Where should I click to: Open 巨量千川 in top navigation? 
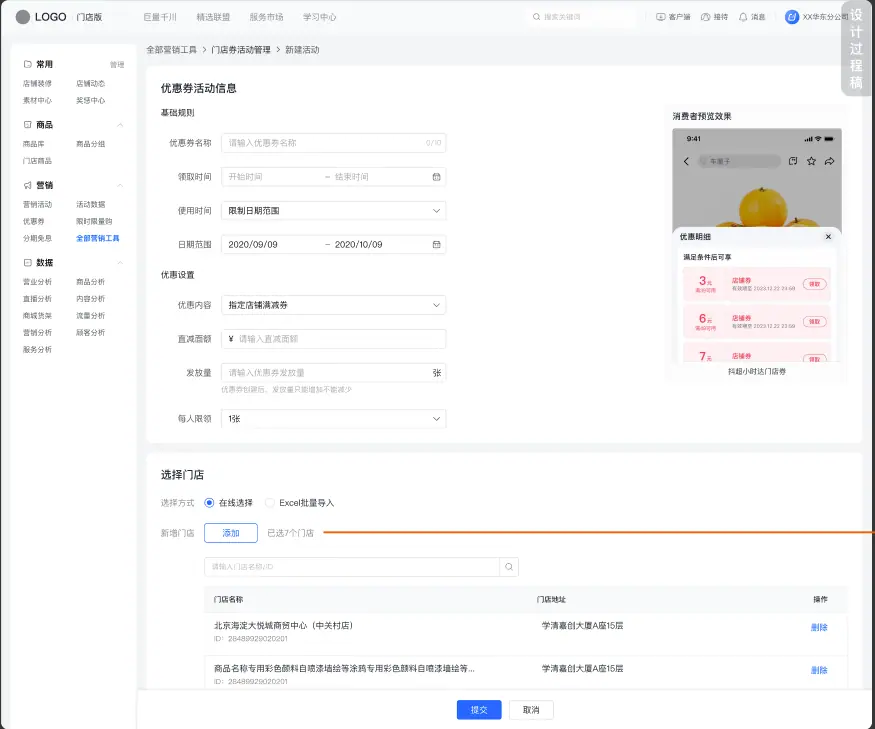click(160, 17)
